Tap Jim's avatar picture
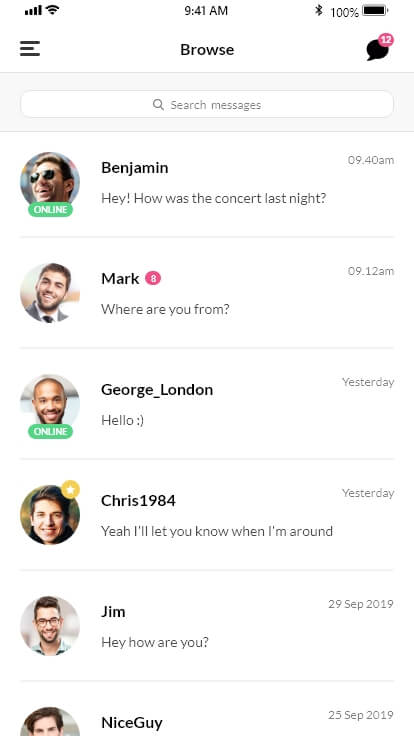 50,626
